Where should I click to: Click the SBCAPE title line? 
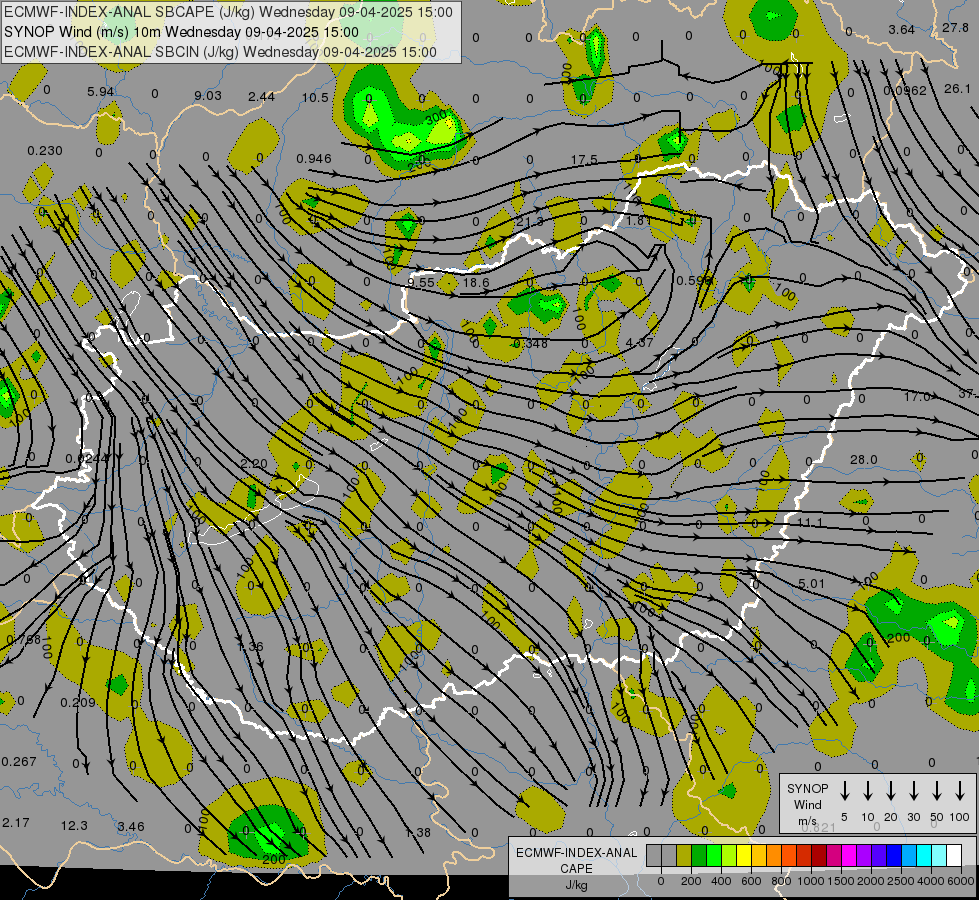[228, 12]
